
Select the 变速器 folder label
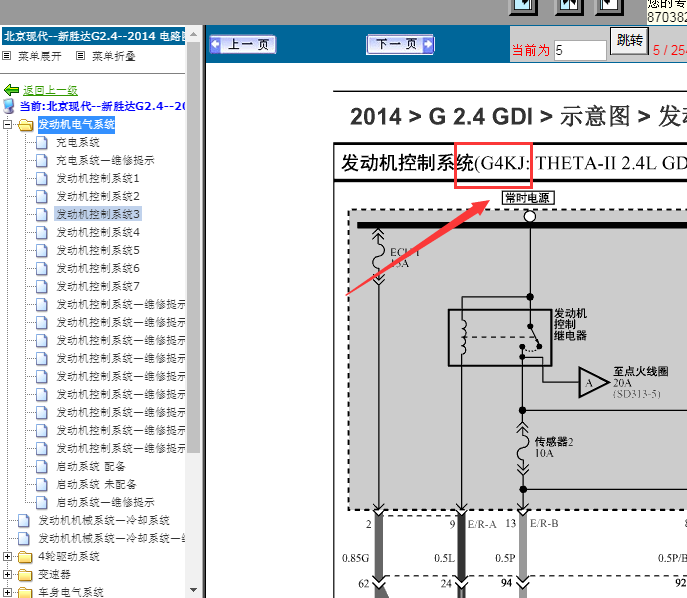[54, 574]
